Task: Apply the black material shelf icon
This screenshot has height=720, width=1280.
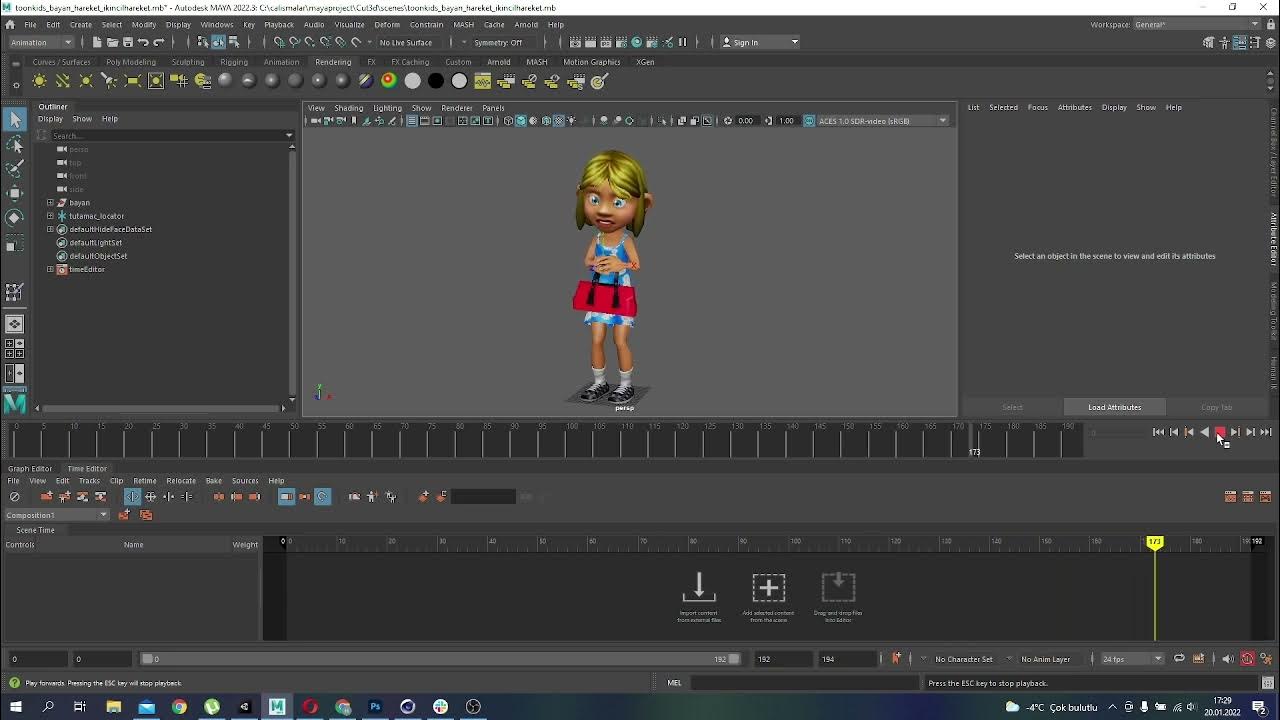Action: coord(436,81)
